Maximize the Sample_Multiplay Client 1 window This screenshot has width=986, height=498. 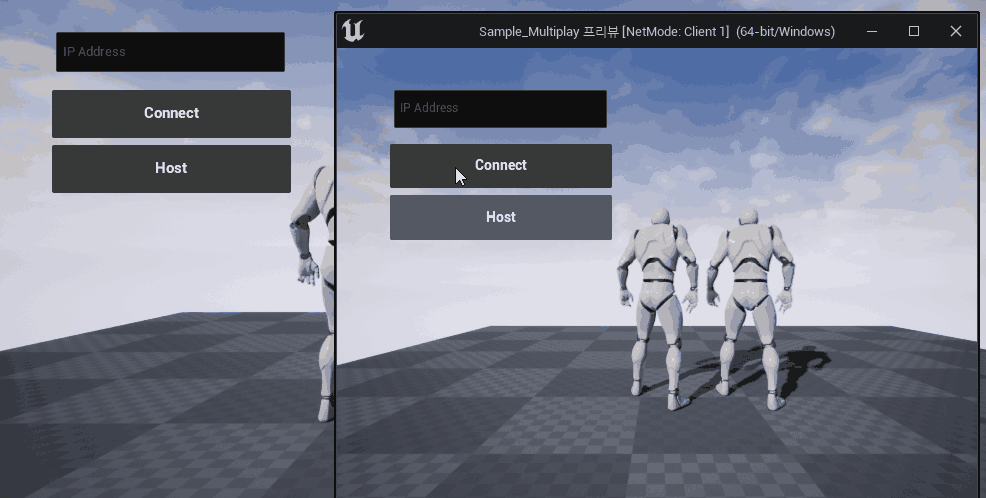(x=914, y=31)
